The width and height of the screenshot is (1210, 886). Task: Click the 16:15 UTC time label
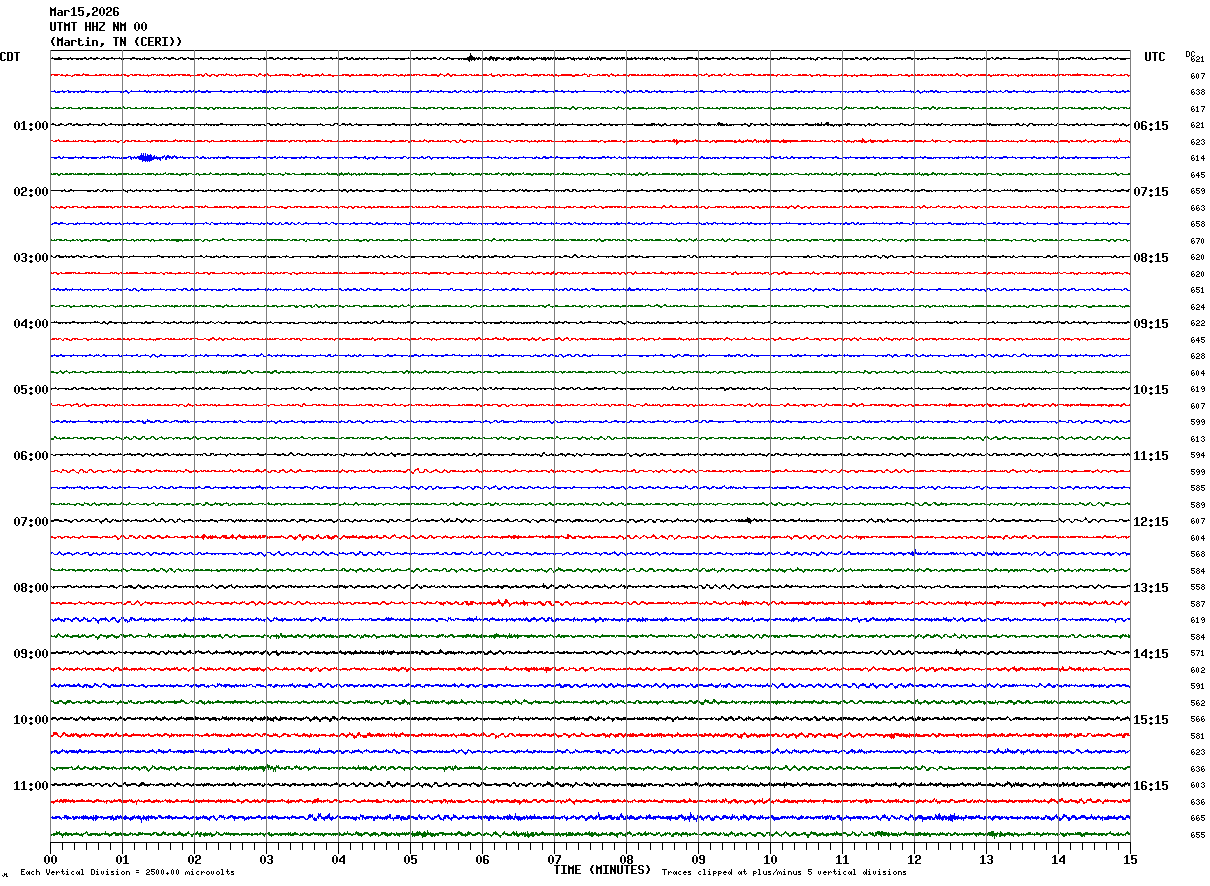tap(1150, 786)
